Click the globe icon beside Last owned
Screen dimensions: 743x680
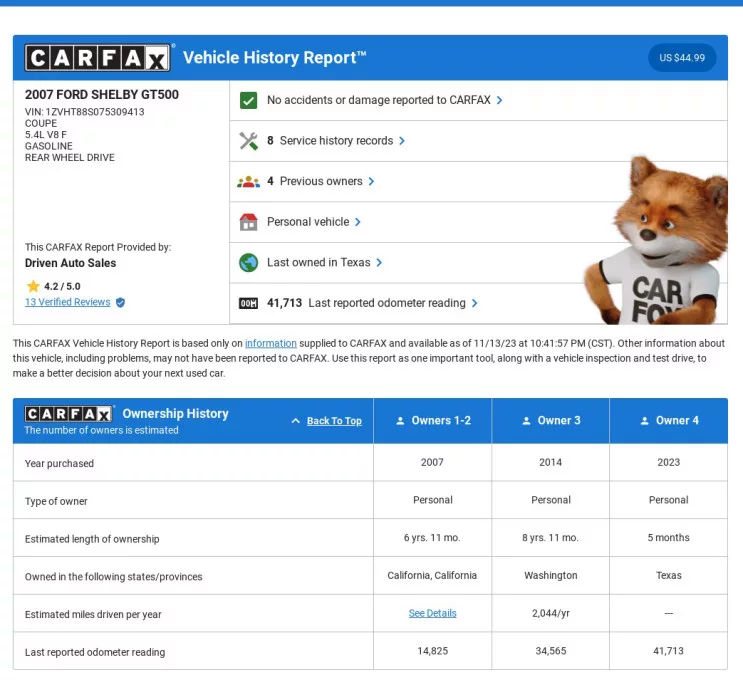pyautogui.click(x=249, y=263)
